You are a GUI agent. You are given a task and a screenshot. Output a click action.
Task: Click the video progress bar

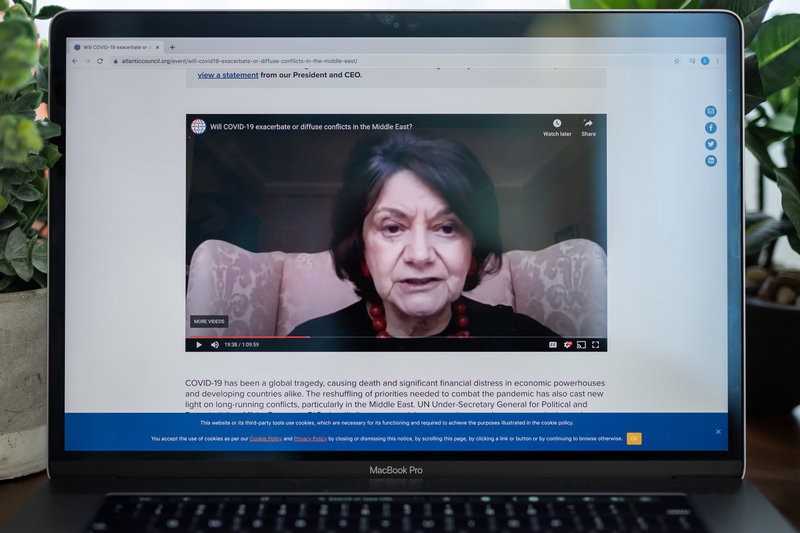(x=396, y=337)
